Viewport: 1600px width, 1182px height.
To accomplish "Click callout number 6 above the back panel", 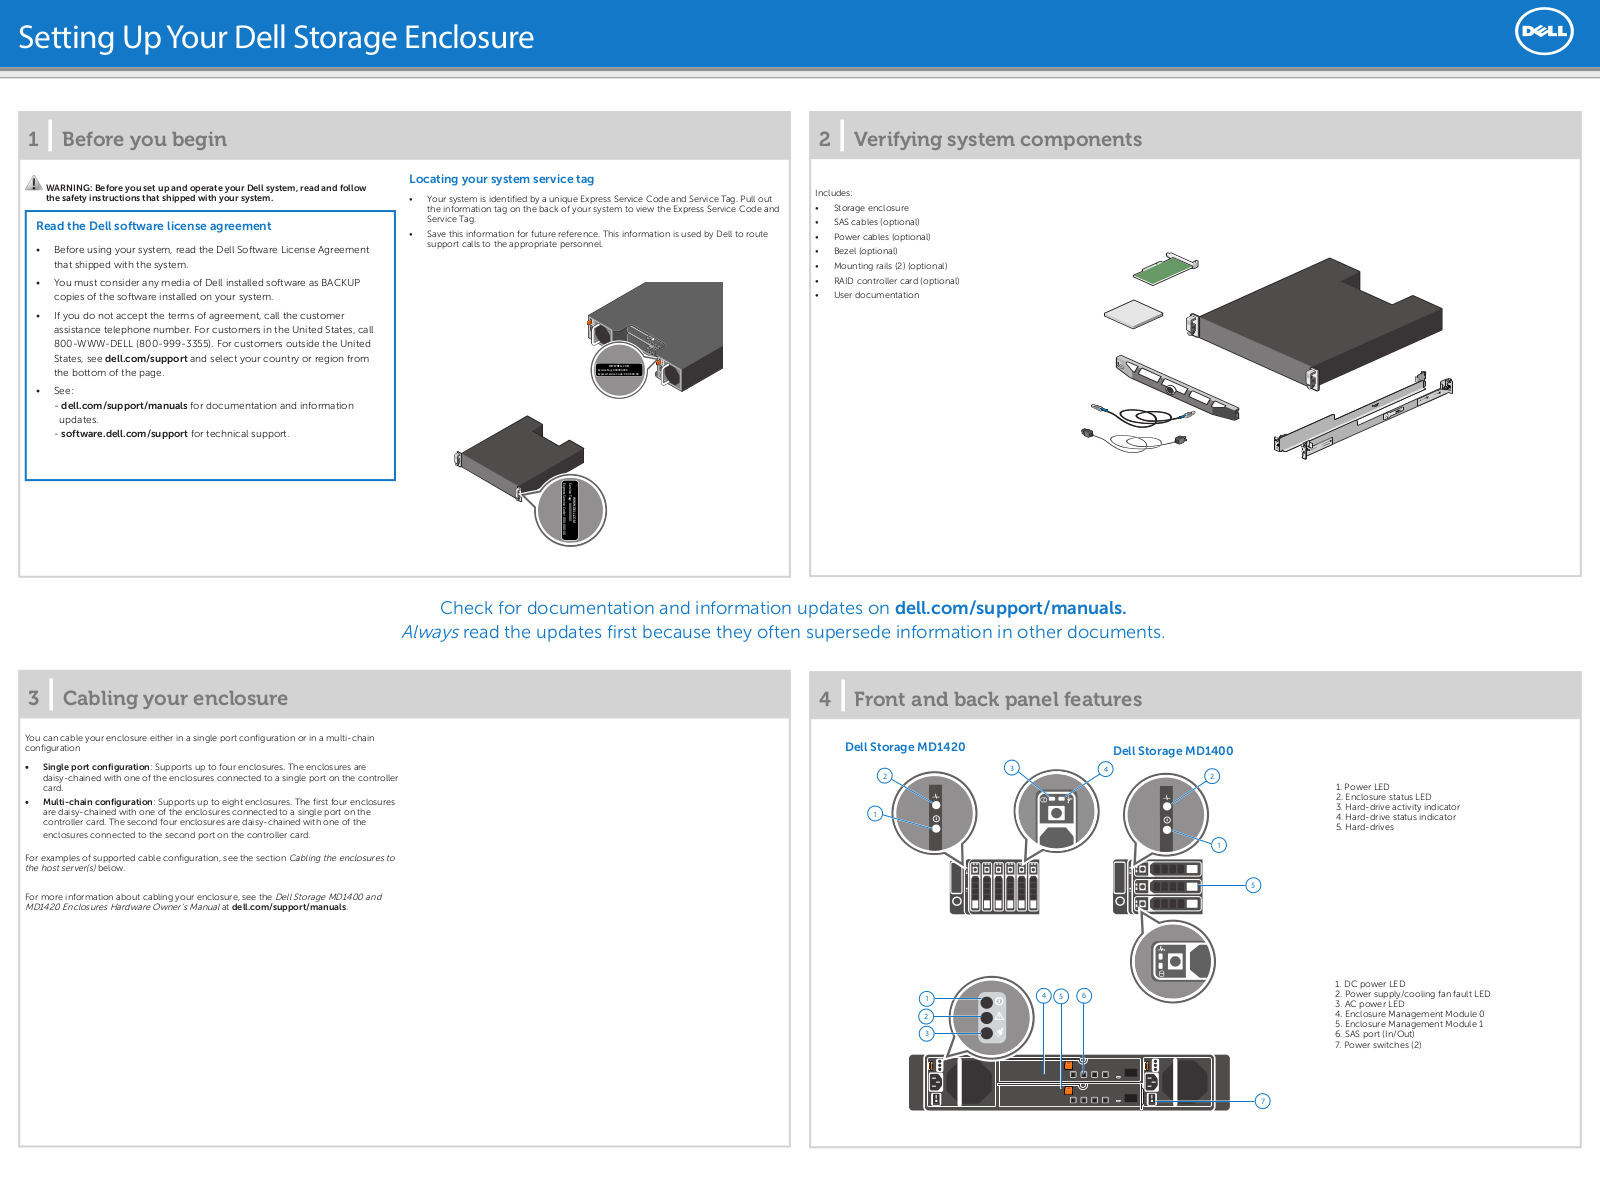I will pos(1084,995).
